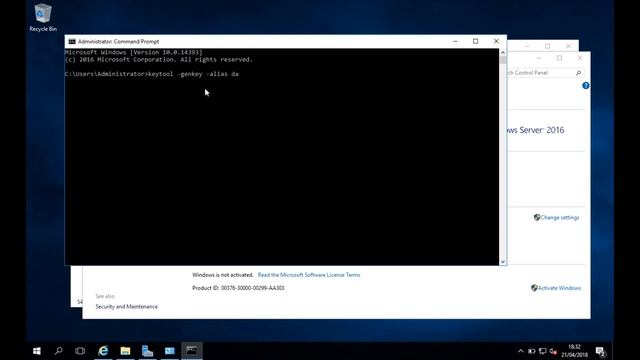This screenshot has width=640, height=360.
Task: Open the taskbar clock and date
Action: pos(574,351)
